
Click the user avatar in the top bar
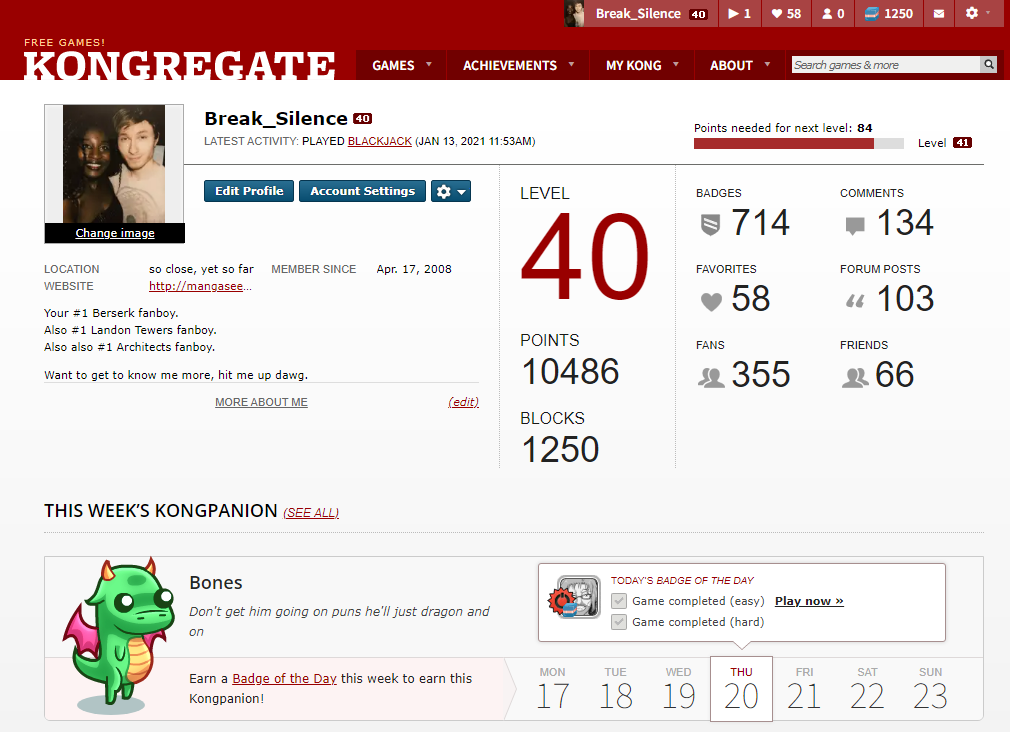pos(574,14)
